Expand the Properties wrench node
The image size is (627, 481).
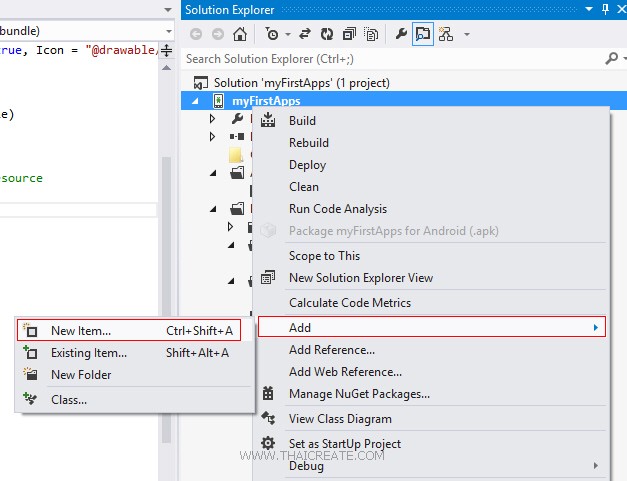212,118
